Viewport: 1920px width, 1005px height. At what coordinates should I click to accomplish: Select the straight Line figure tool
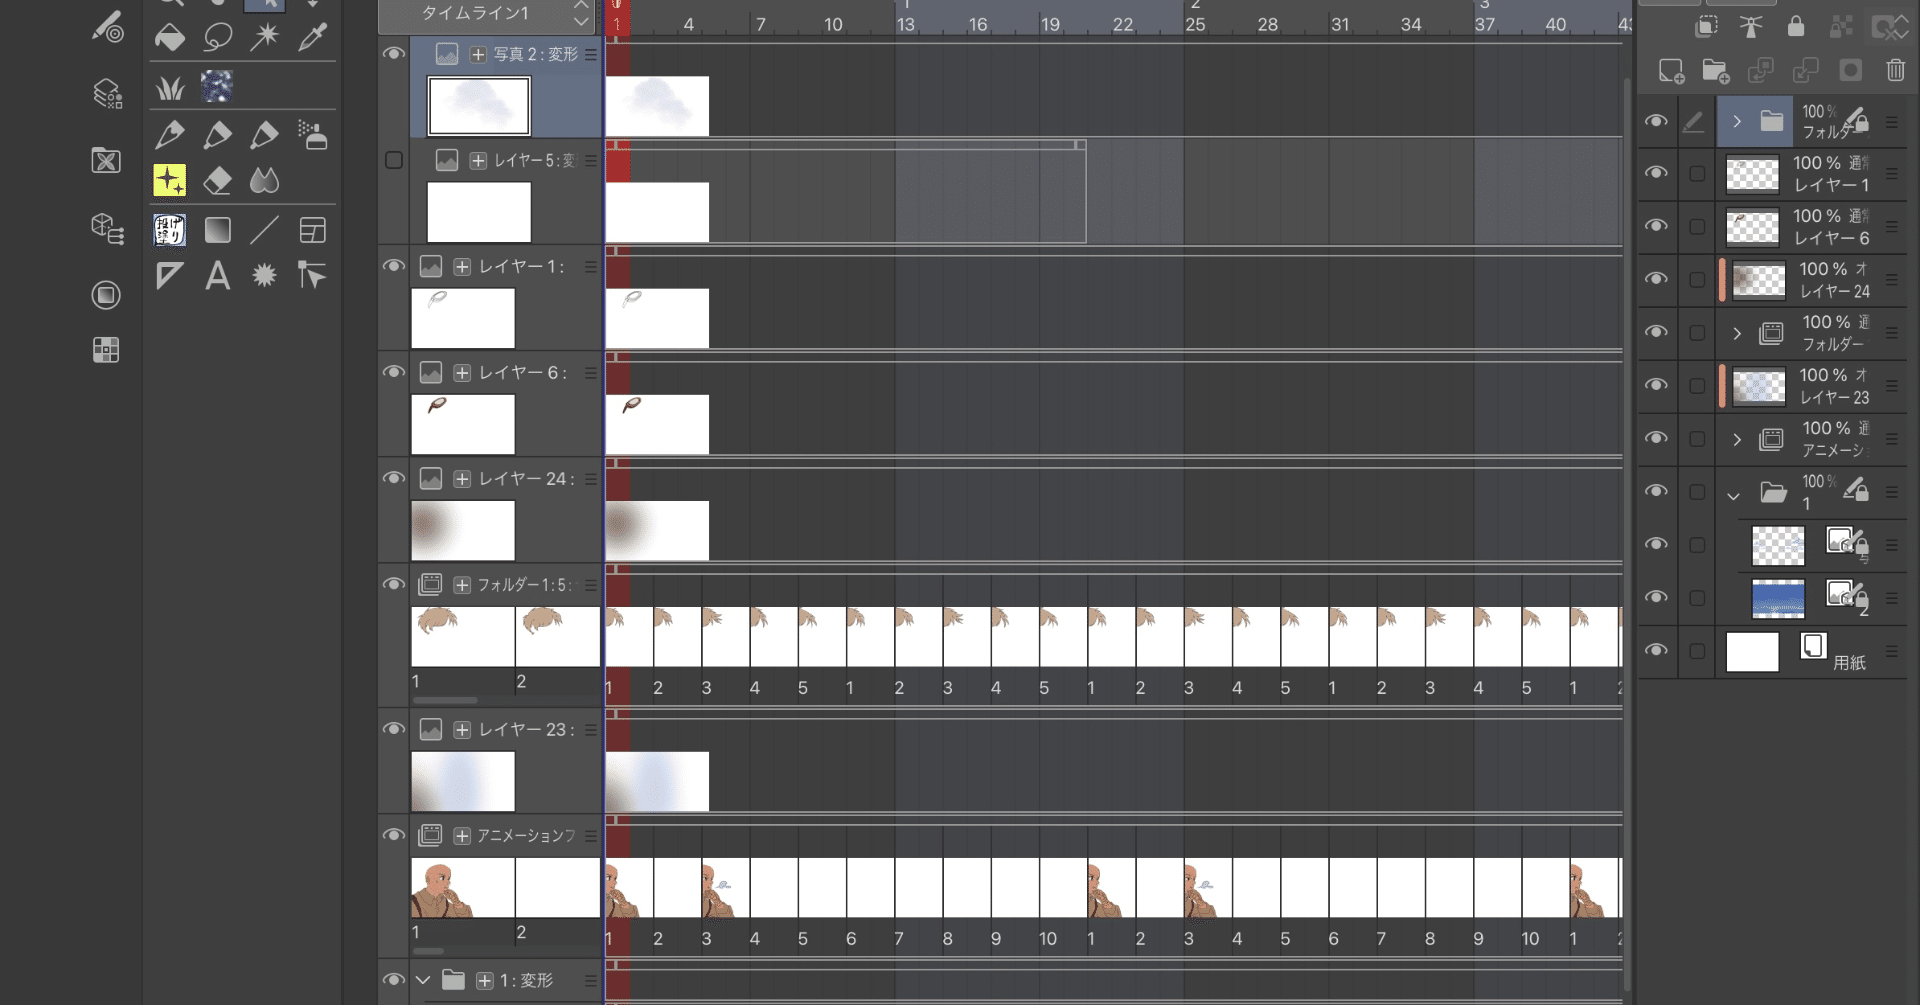(264, 230)
